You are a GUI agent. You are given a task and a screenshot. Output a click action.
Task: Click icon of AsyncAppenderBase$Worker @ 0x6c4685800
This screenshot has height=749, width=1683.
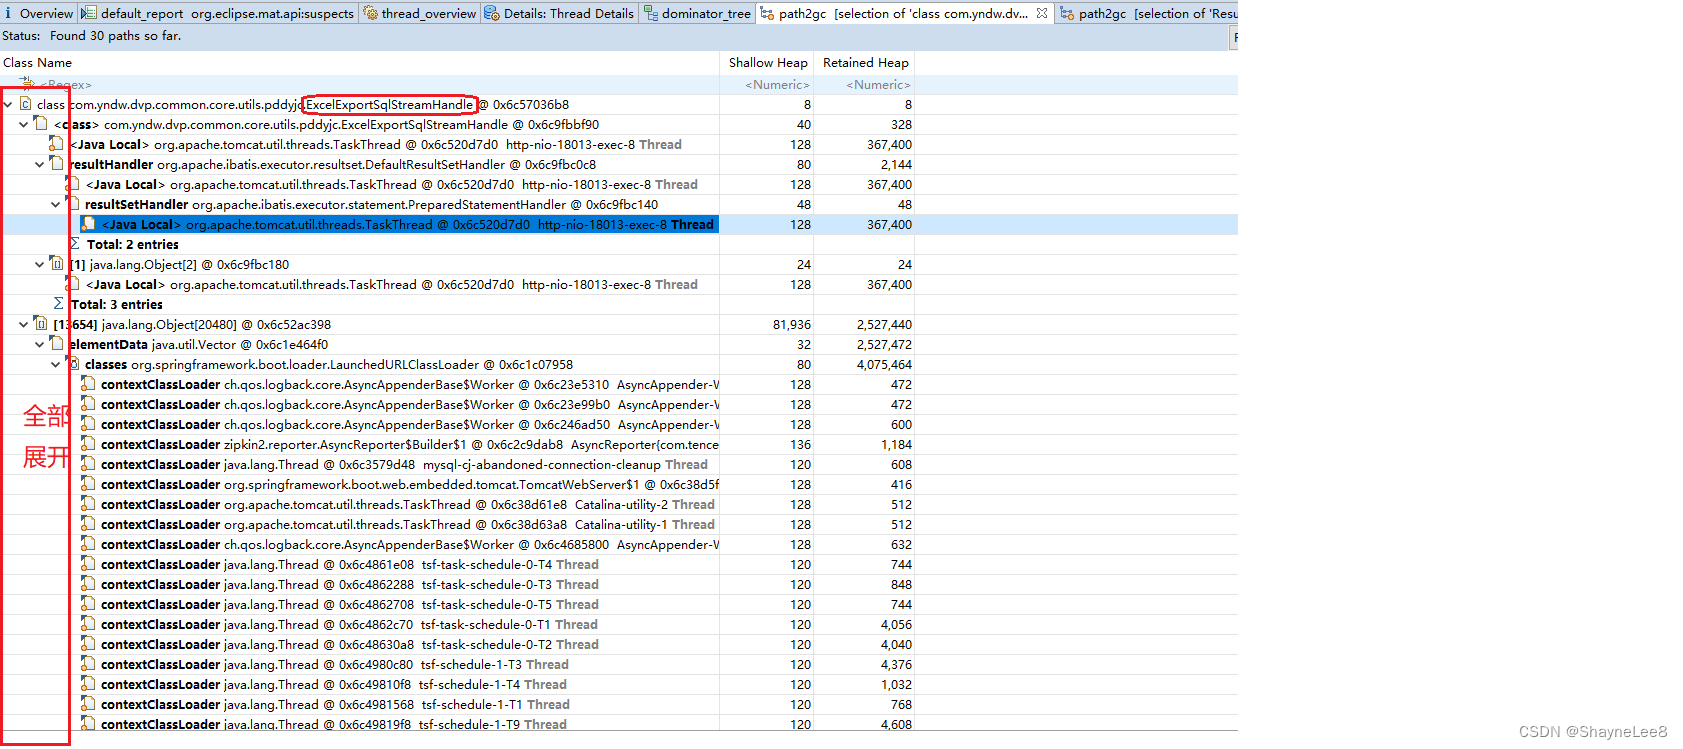point(89,544)
